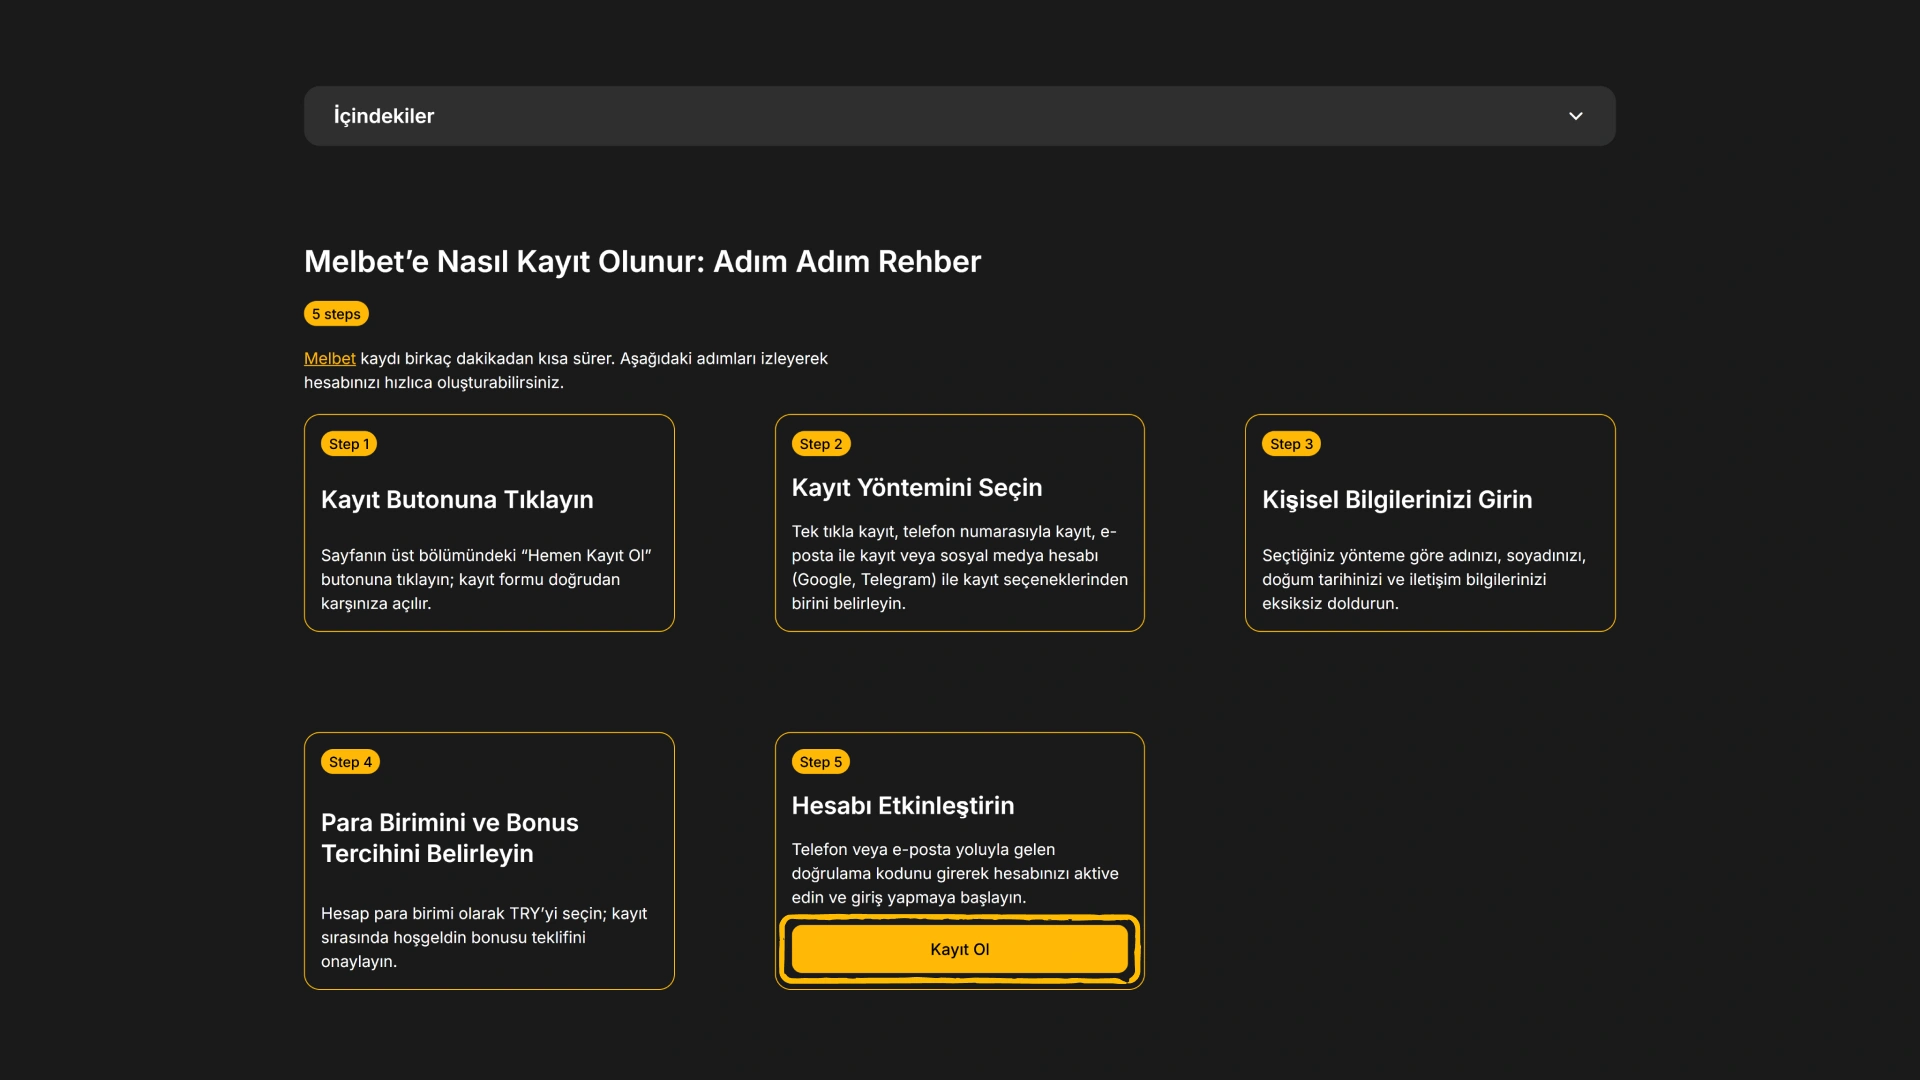The height and width of the screenshot is (1080, 1920).
Task: Click heading "Hesabı Etkinleştirin"
Action: point(903,805)
